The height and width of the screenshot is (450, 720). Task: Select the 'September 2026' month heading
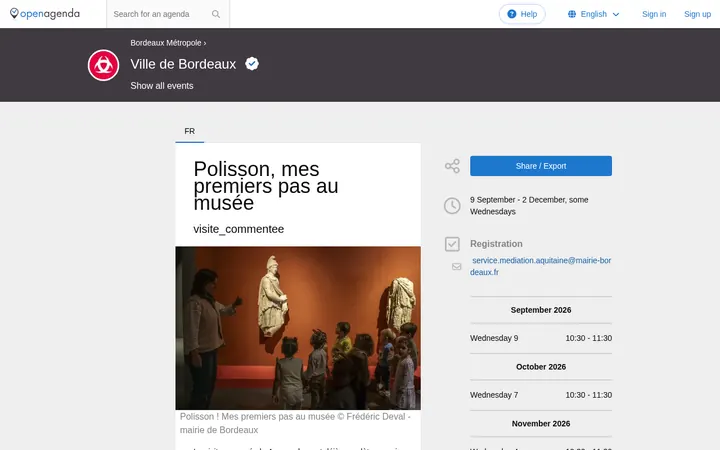click(540, 310)
